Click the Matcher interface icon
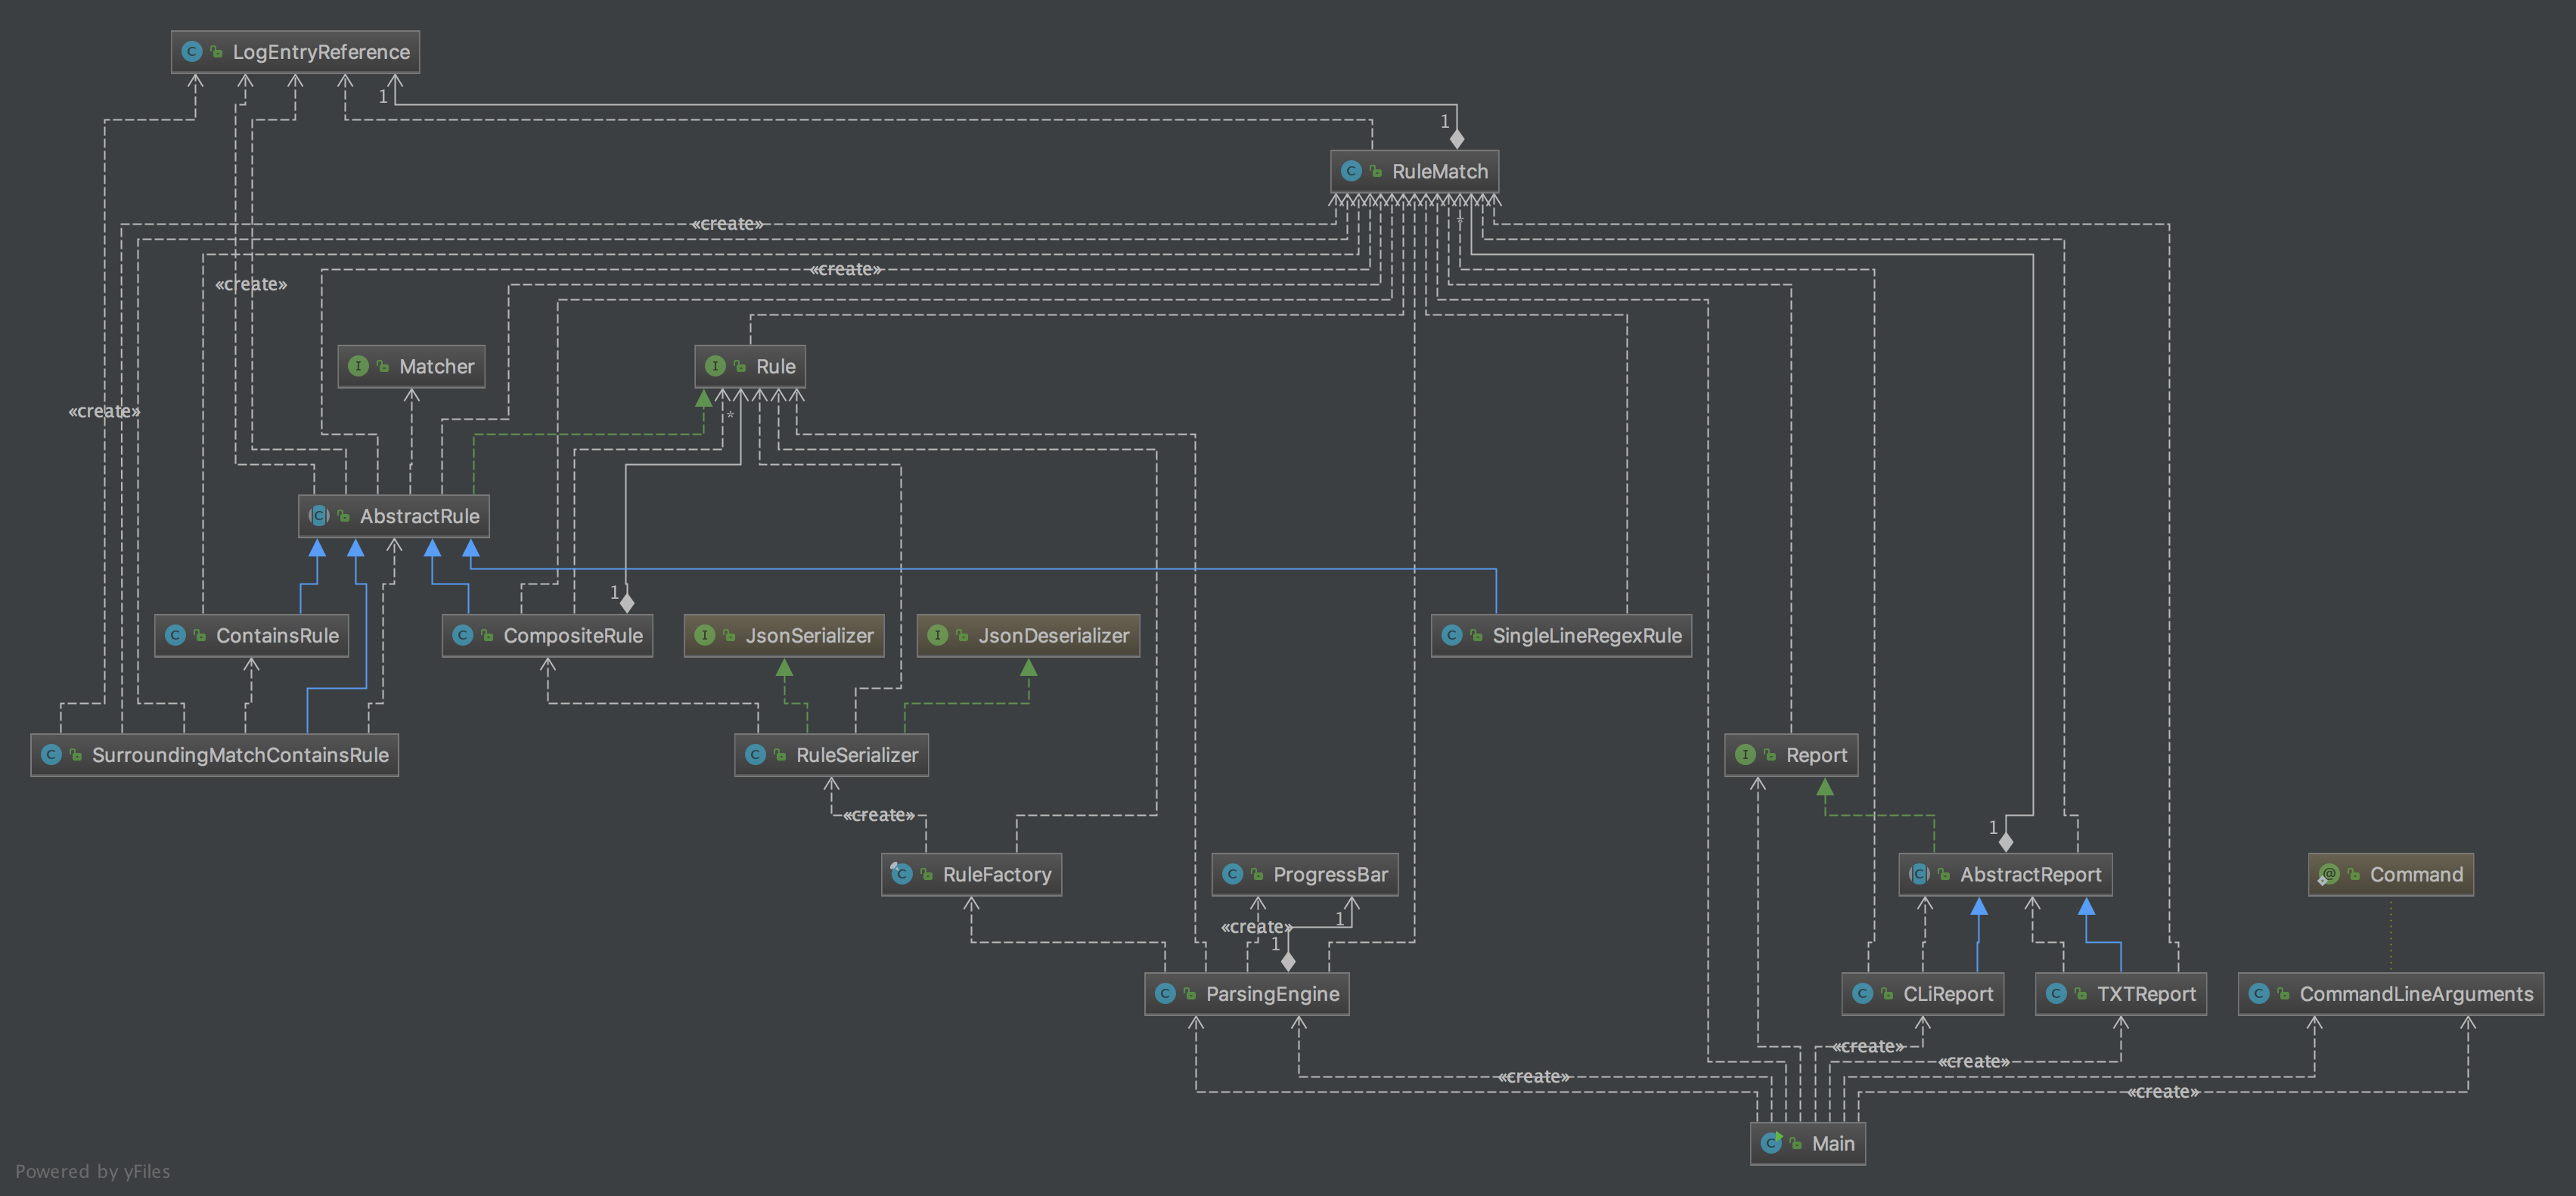 point(358,366)
